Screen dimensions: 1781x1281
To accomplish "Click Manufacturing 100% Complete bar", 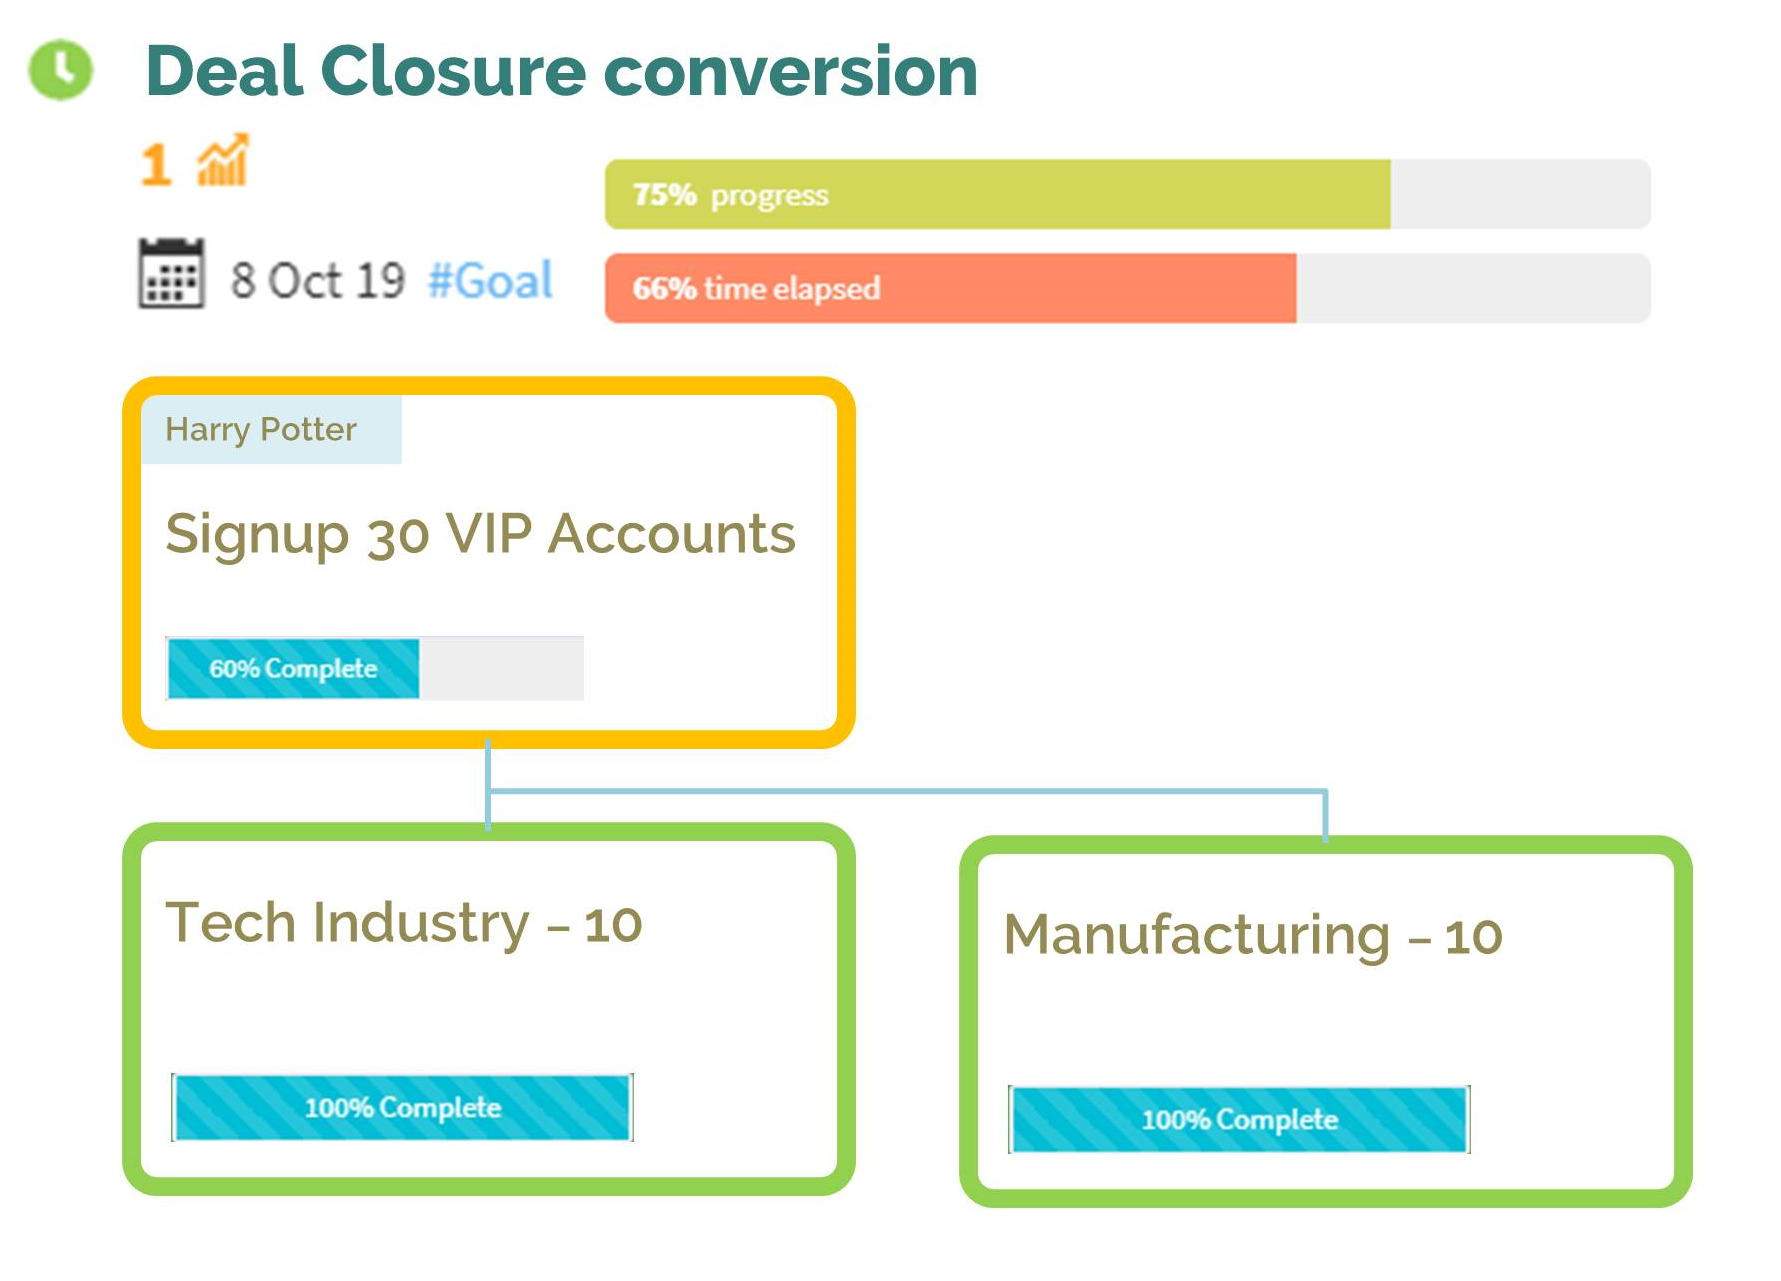I will tap(1239, 1119).
